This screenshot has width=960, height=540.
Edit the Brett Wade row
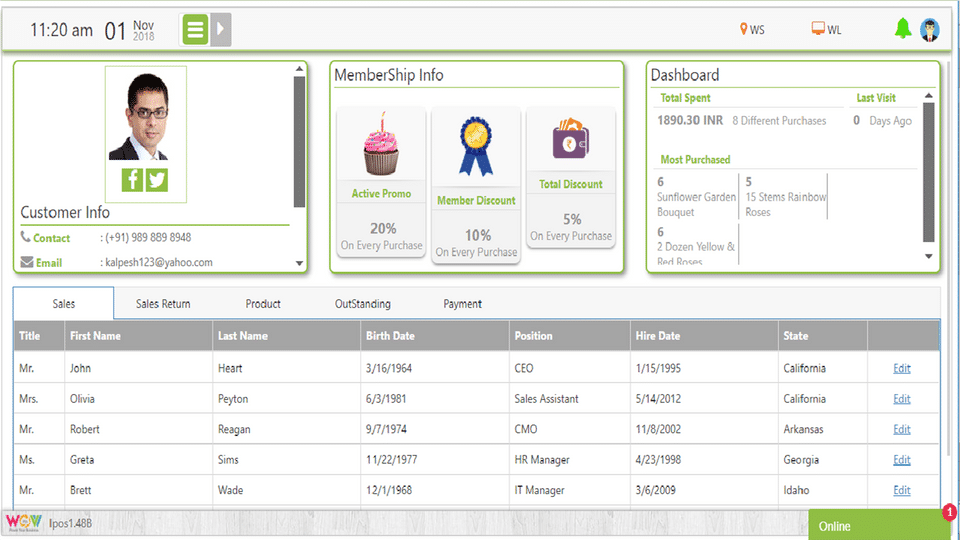[x=902, y=490]
